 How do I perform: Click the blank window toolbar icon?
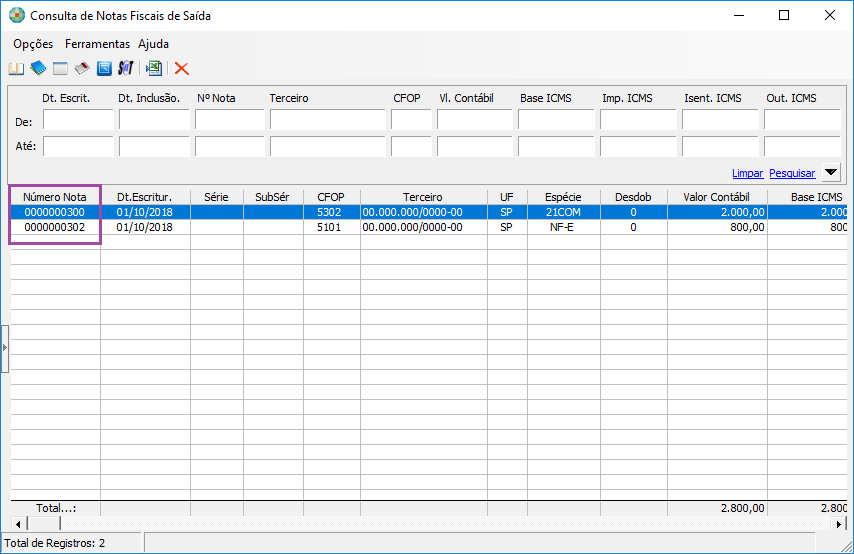(x=60, y=69)
